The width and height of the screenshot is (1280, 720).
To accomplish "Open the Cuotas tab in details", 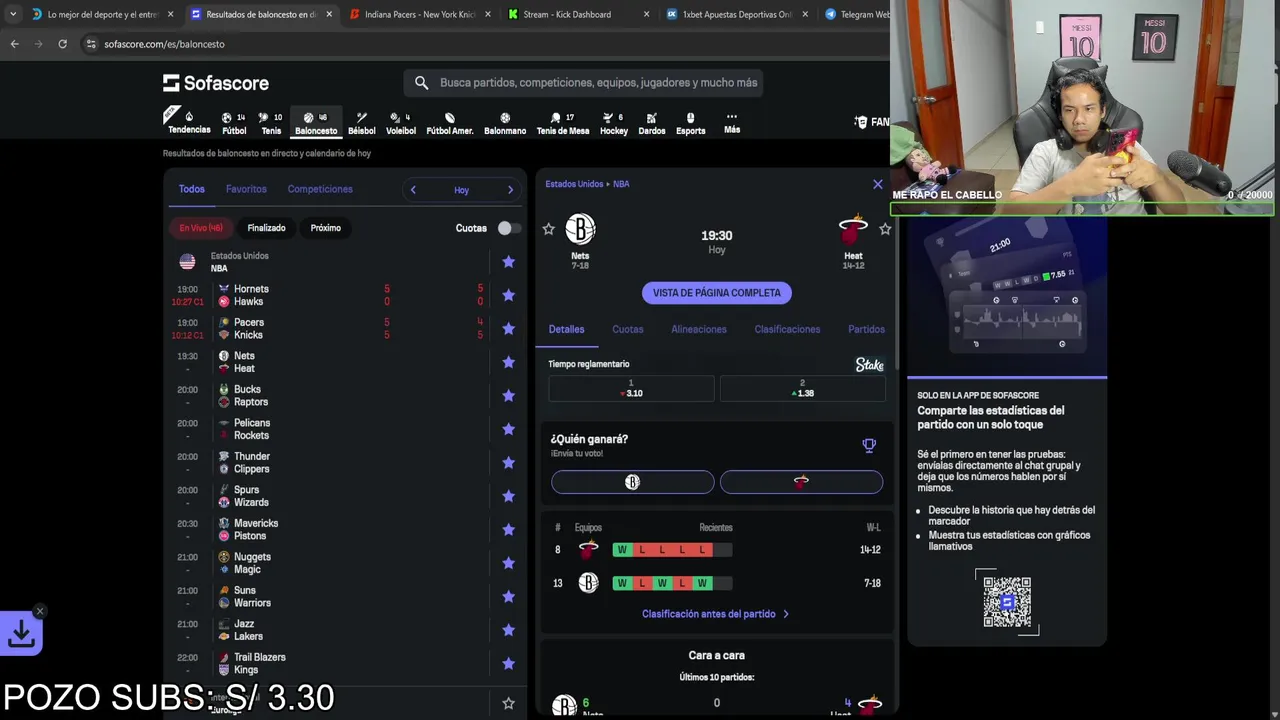I will [628, 329].
